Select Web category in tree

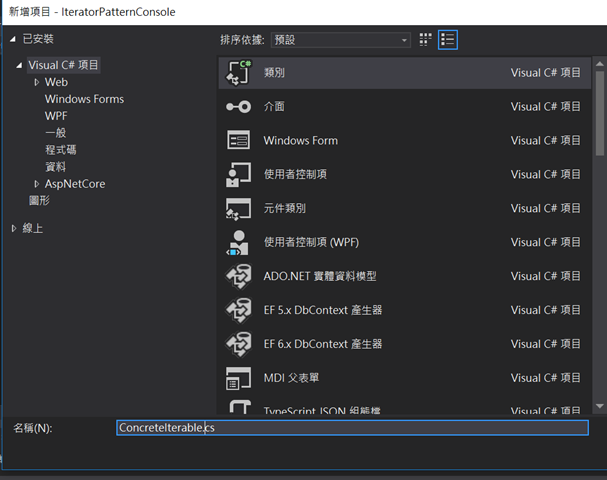pyautogui.click(x=56, y=82)
